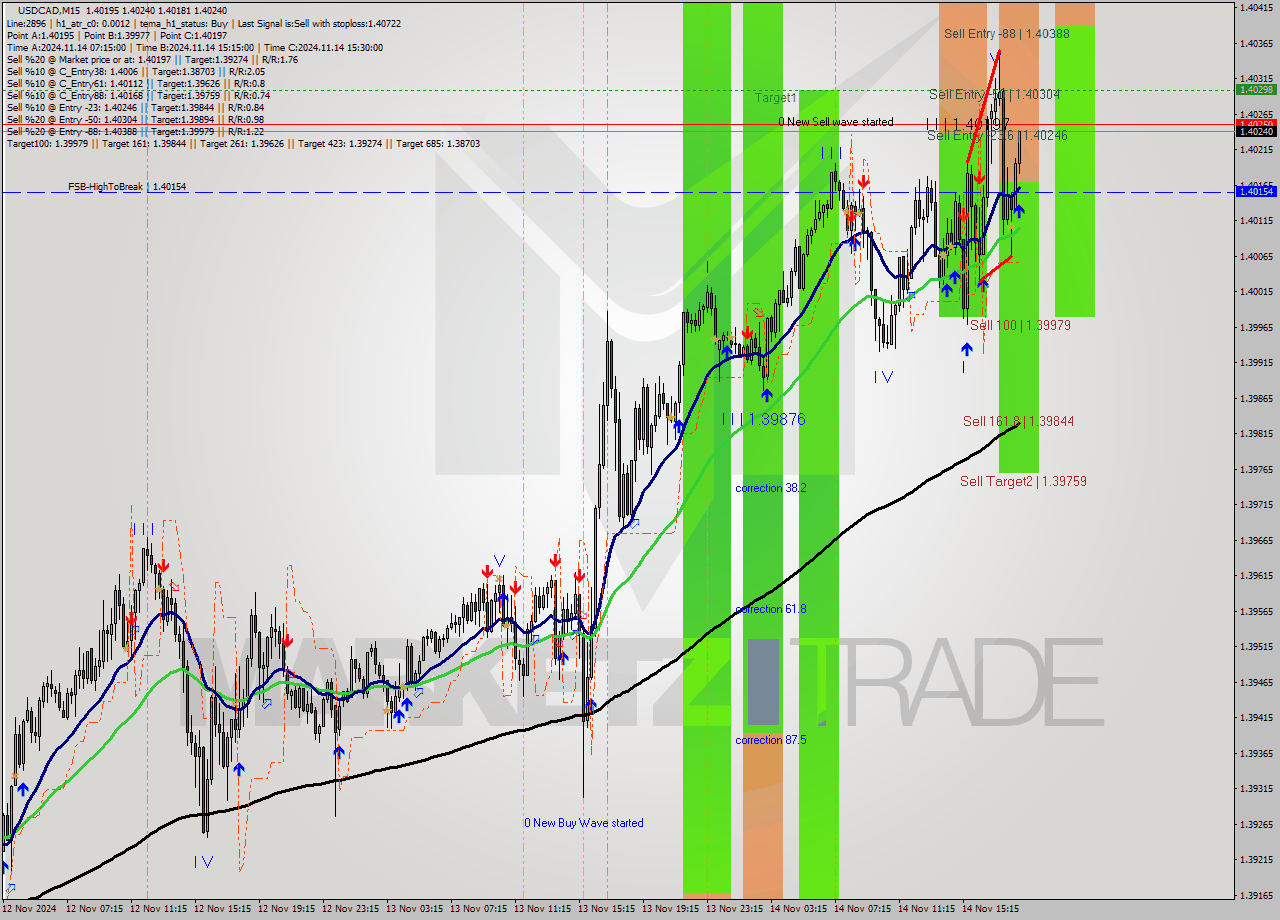
Task: Click the '12 Nov 23:15' time axis label
Action: pyautogui.click(x=351, y=909)
